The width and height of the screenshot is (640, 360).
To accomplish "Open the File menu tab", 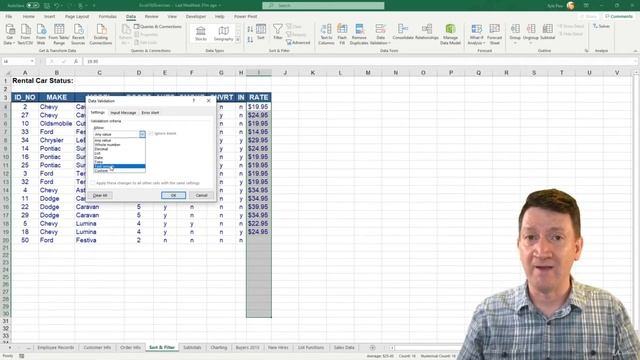I will pyautogui.click(x=9, y=16).
